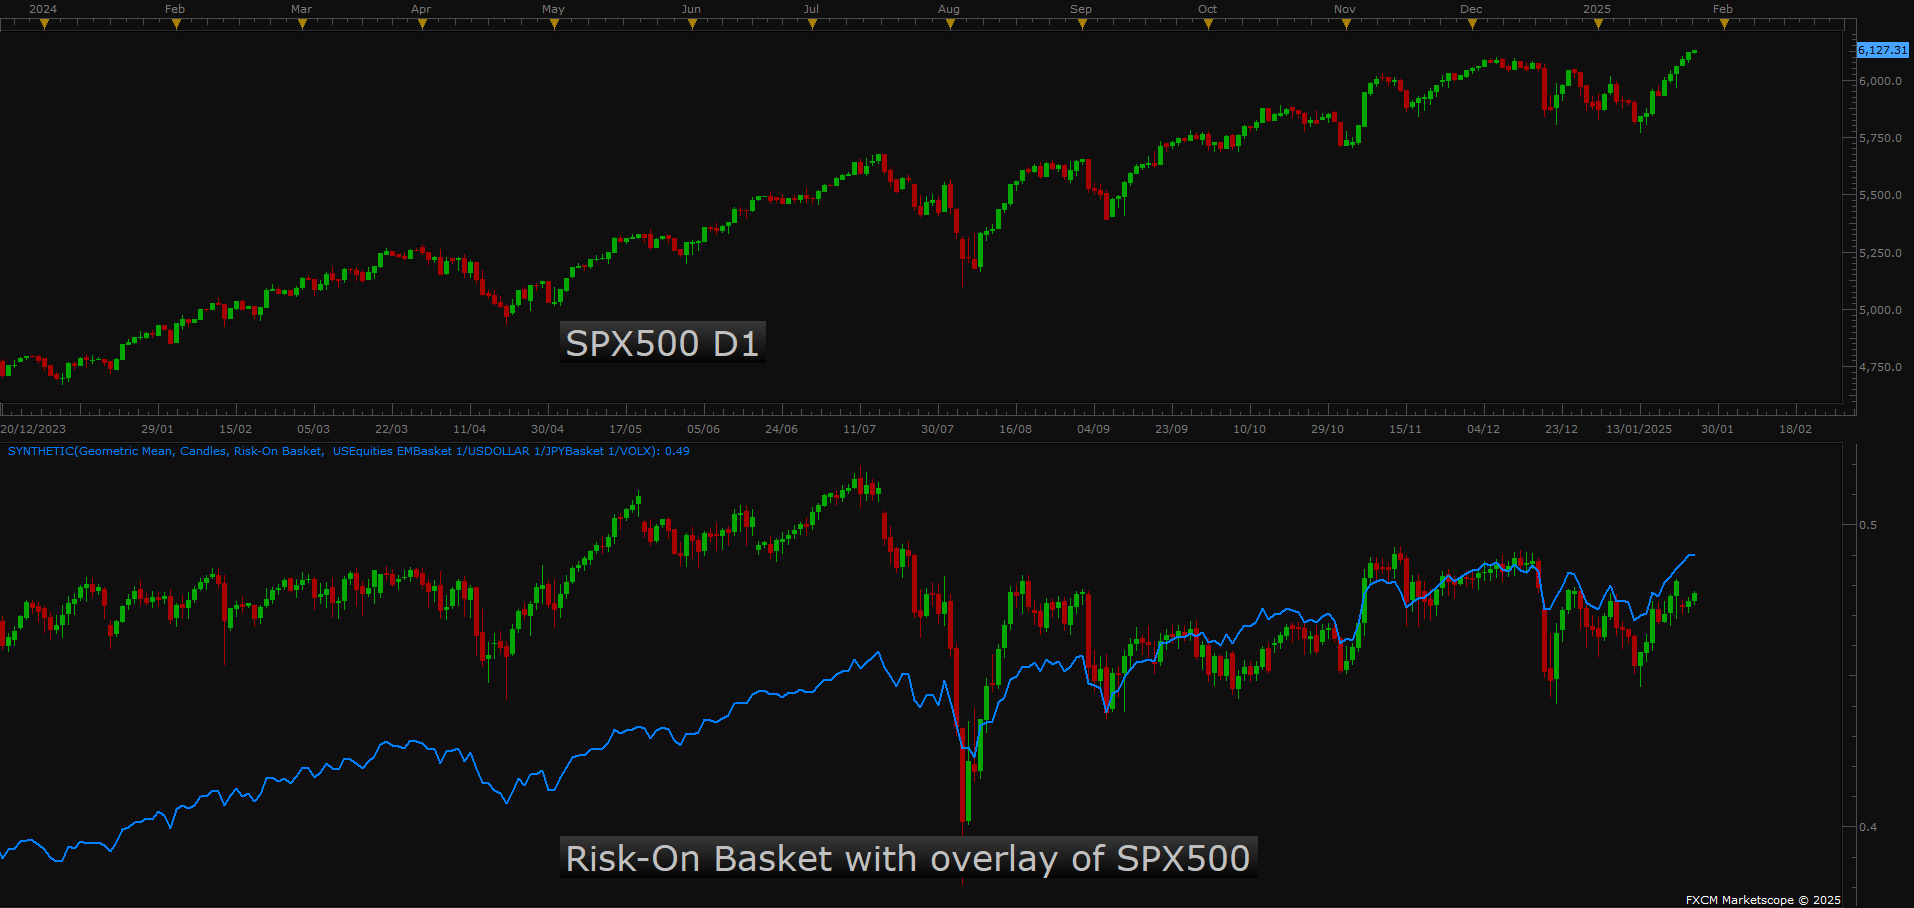Image resolution: width=1914 pixels, height=908 pixels.
Task: Click the 4,750.0 price axis label
Action: (x=1880, y=367)
